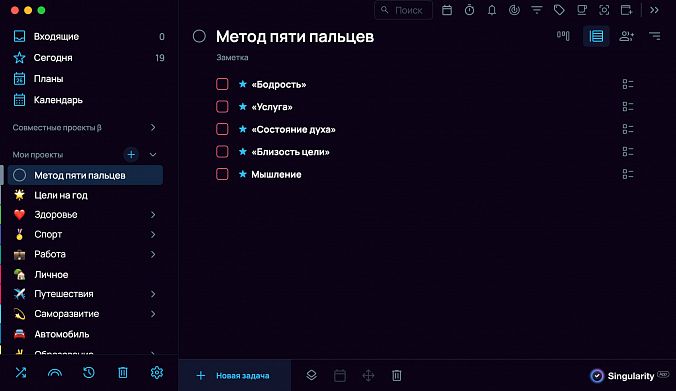The image size is (676, 391).
Task: Open the notifications bell
Action: click(491, 10)
